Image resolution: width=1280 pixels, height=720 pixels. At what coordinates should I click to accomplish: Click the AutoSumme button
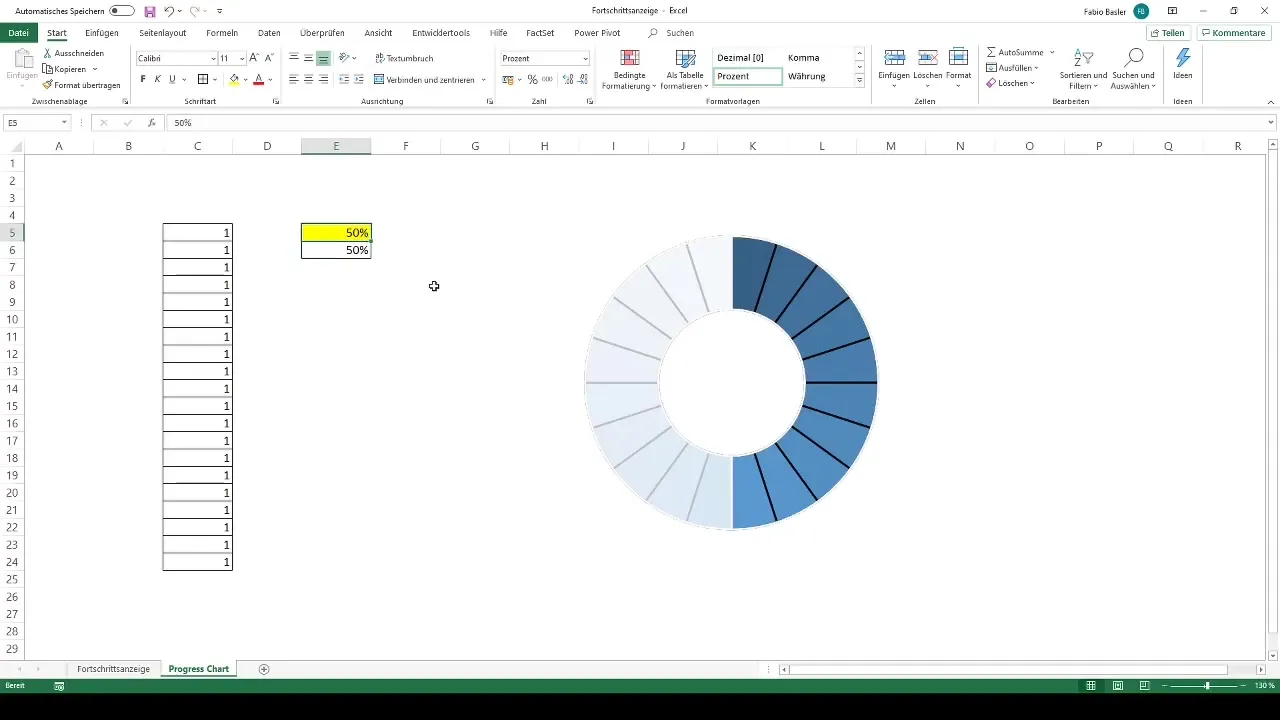(1015, 52)
